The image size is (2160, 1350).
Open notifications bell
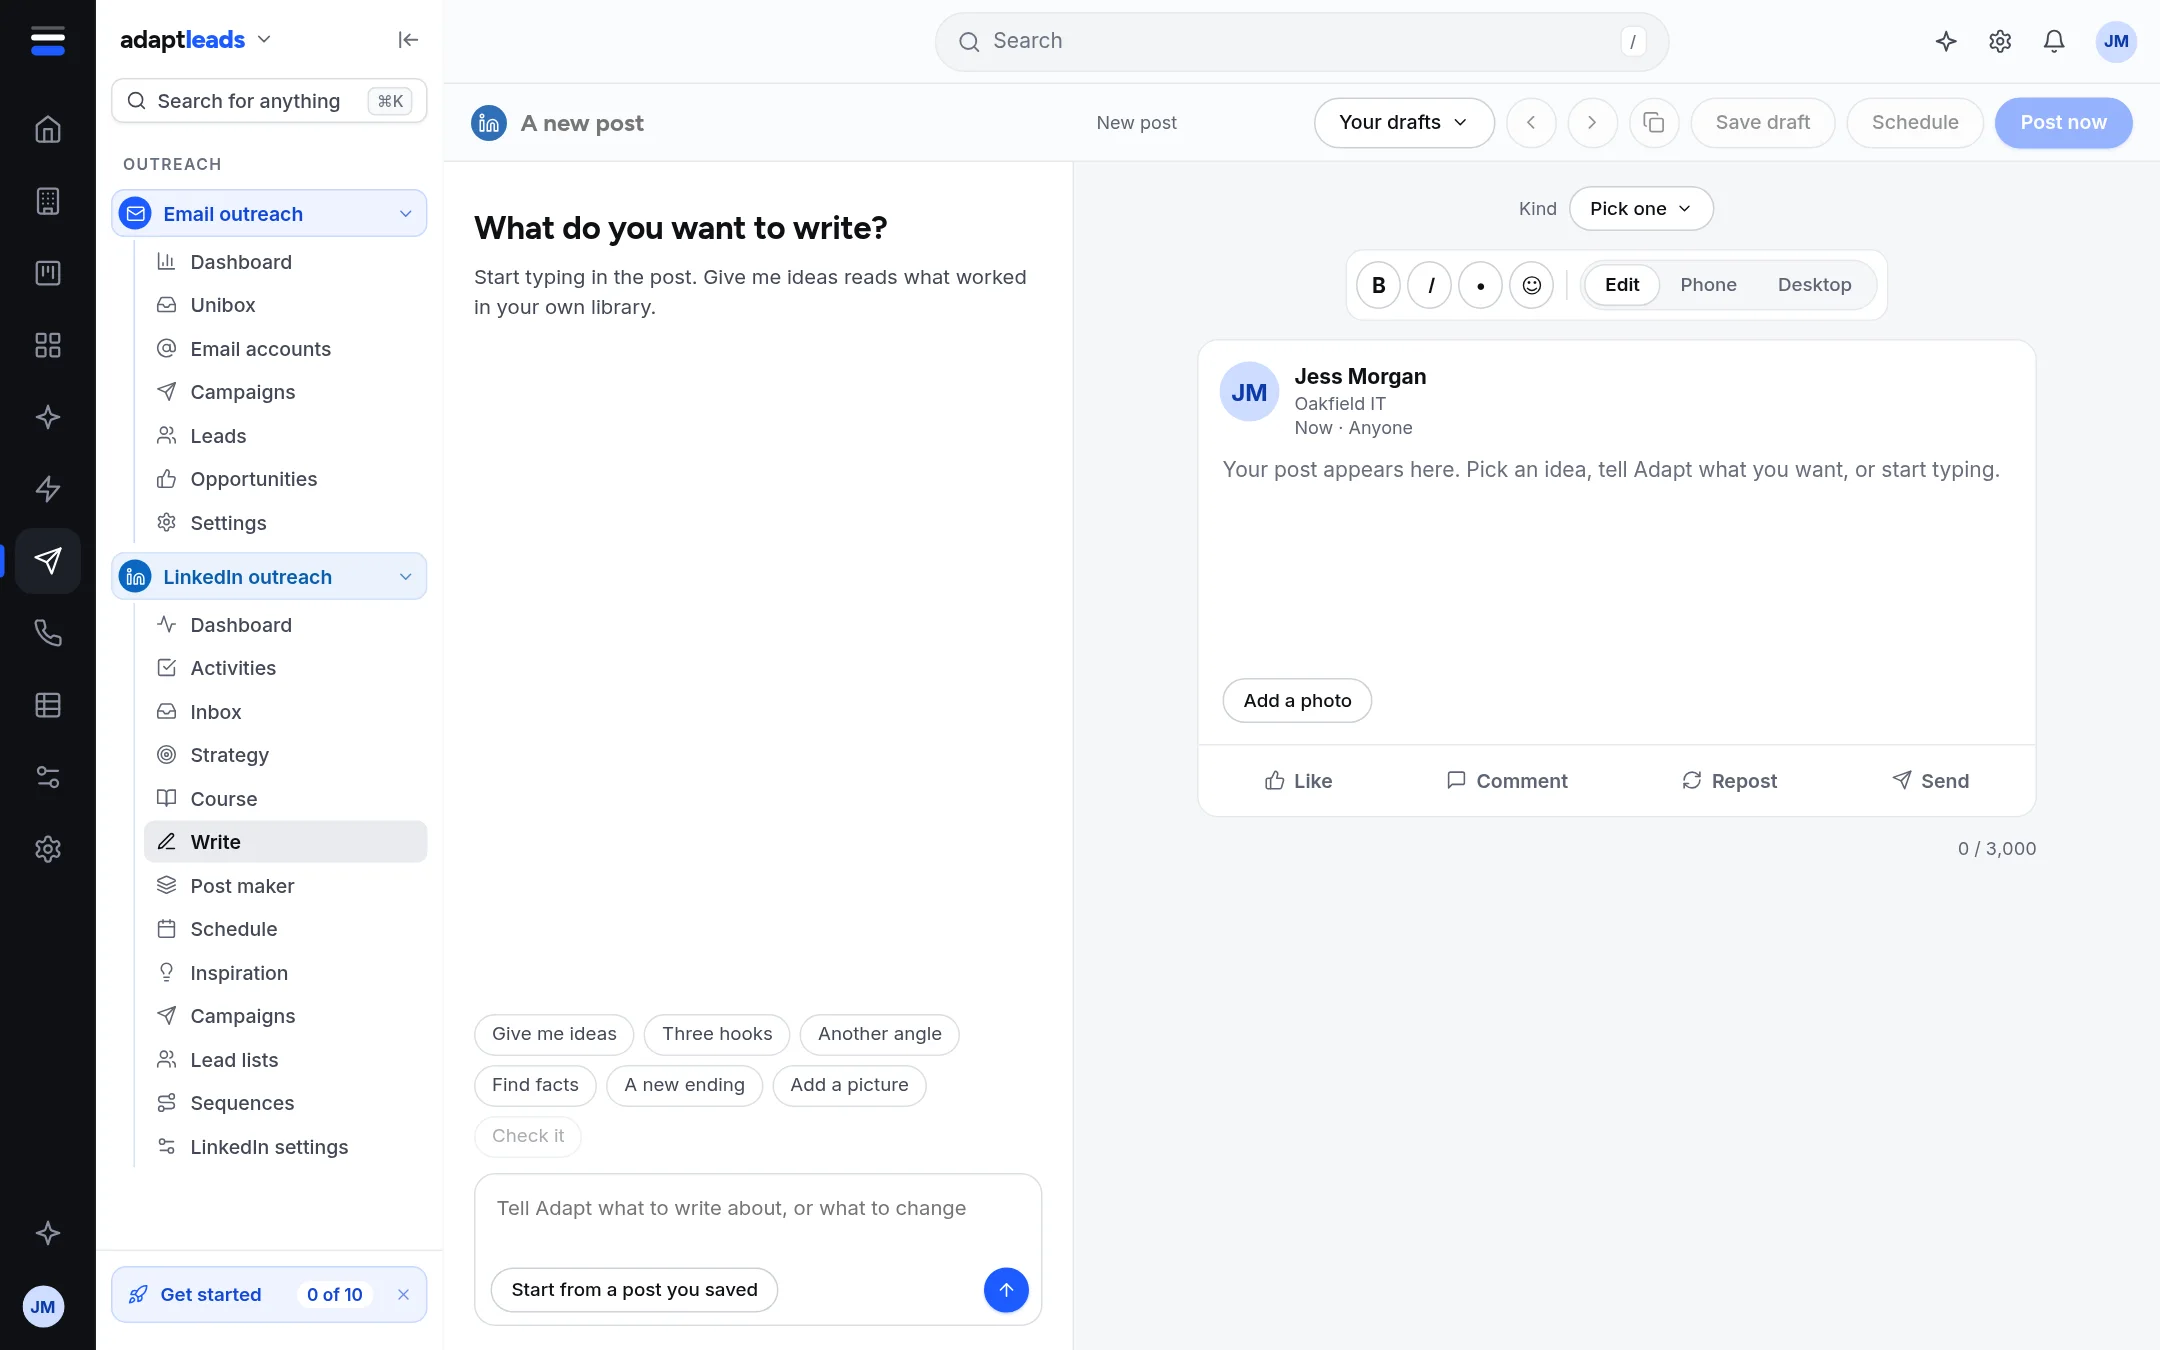[2054, 41]
